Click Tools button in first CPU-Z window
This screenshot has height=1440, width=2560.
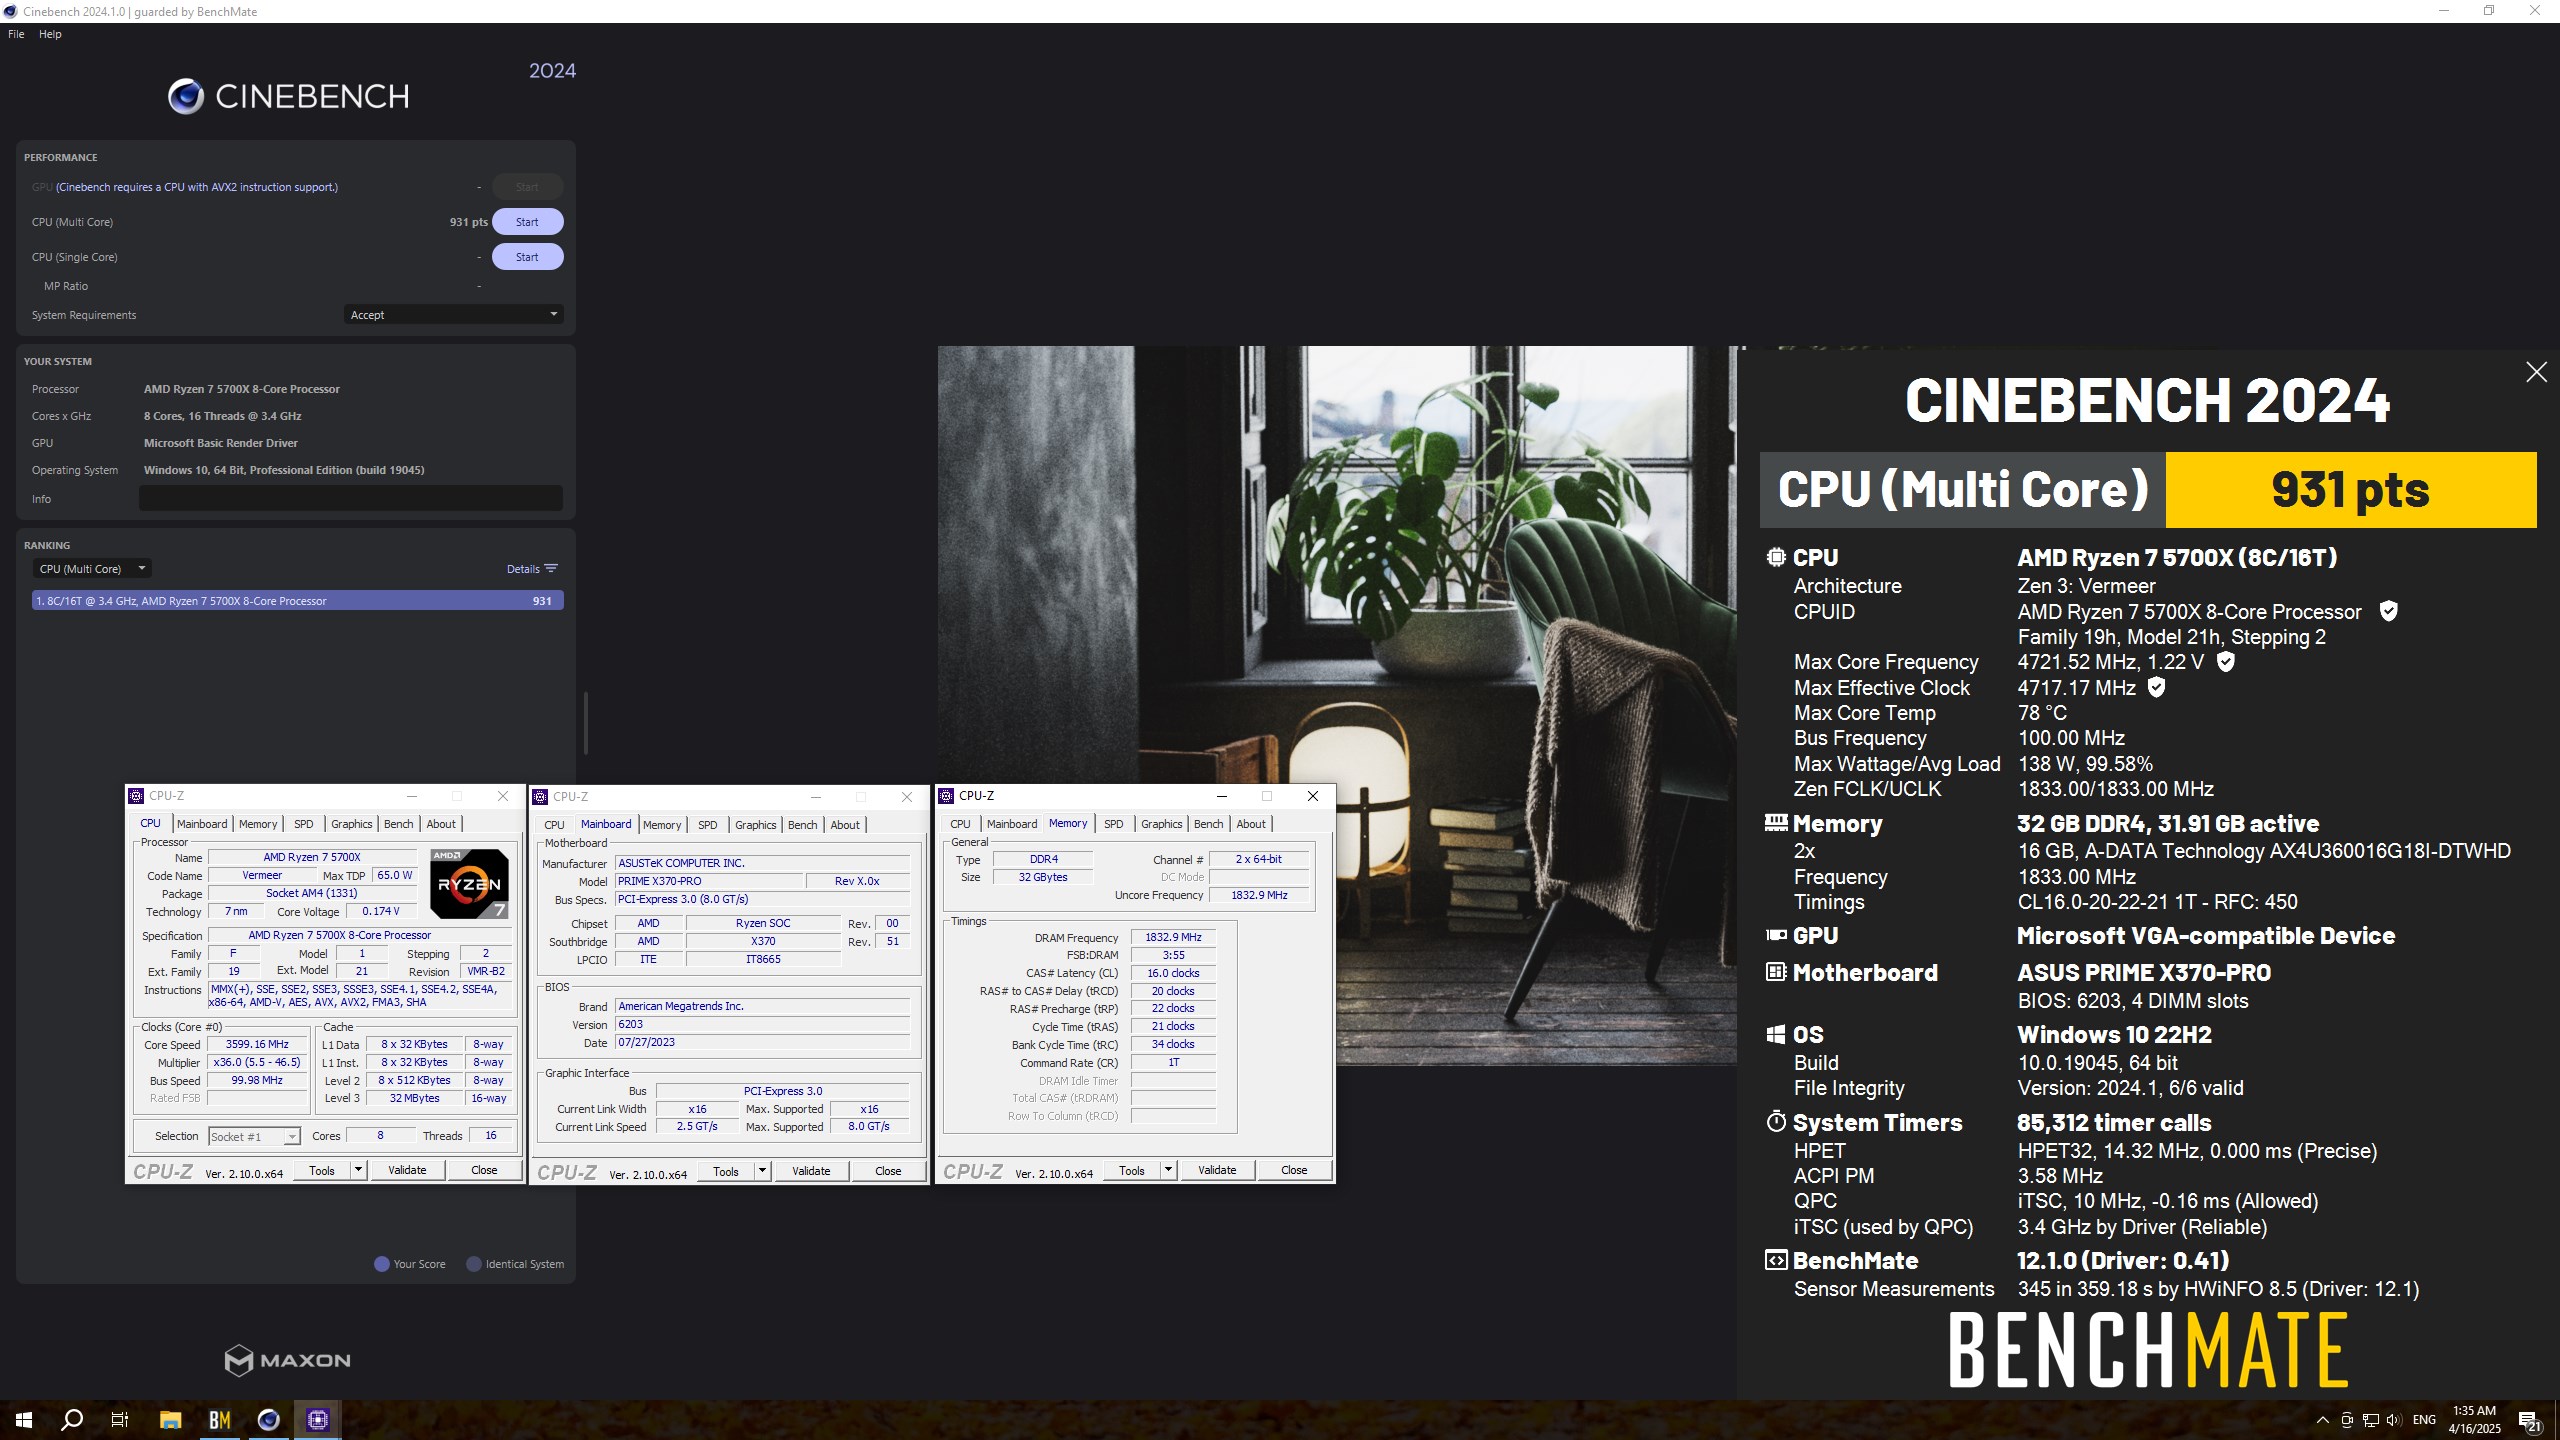click(322, 1170)
